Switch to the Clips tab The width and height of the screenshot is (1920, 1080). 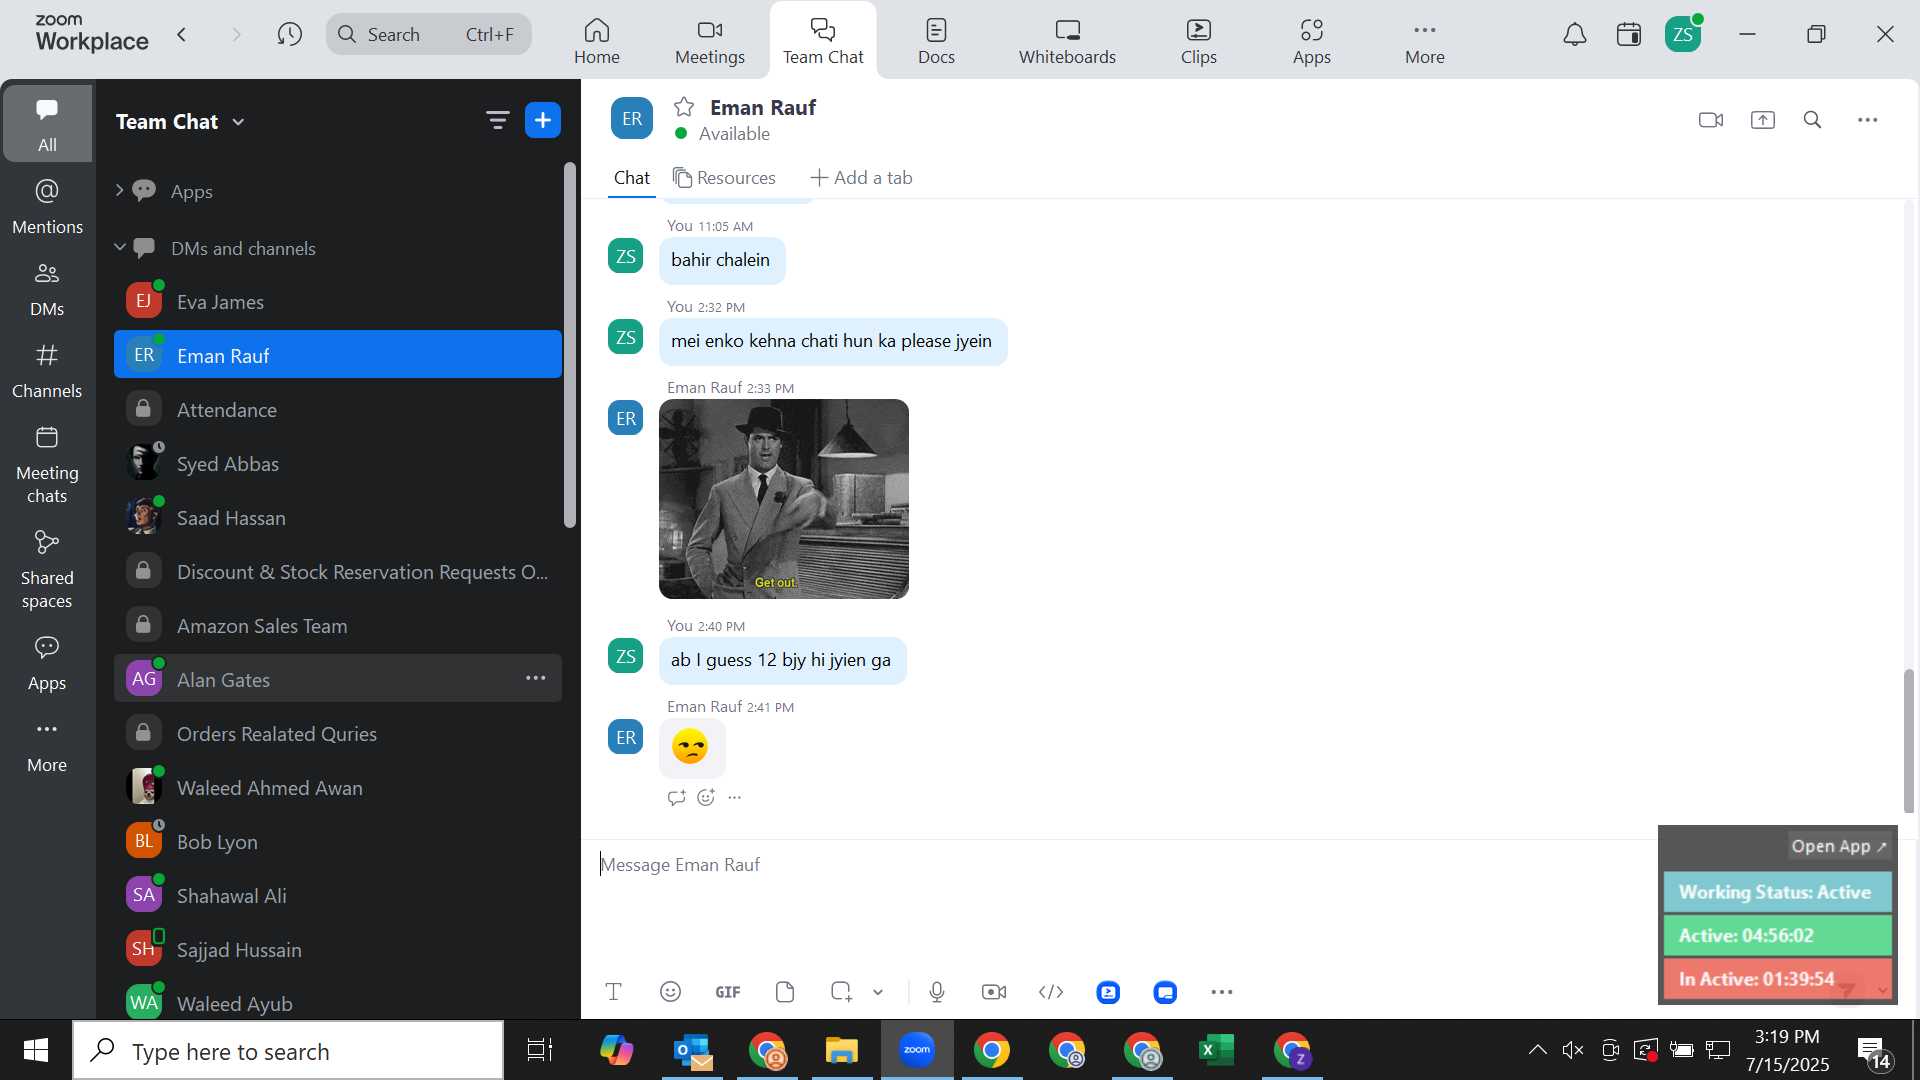[x=1199, y=41]
